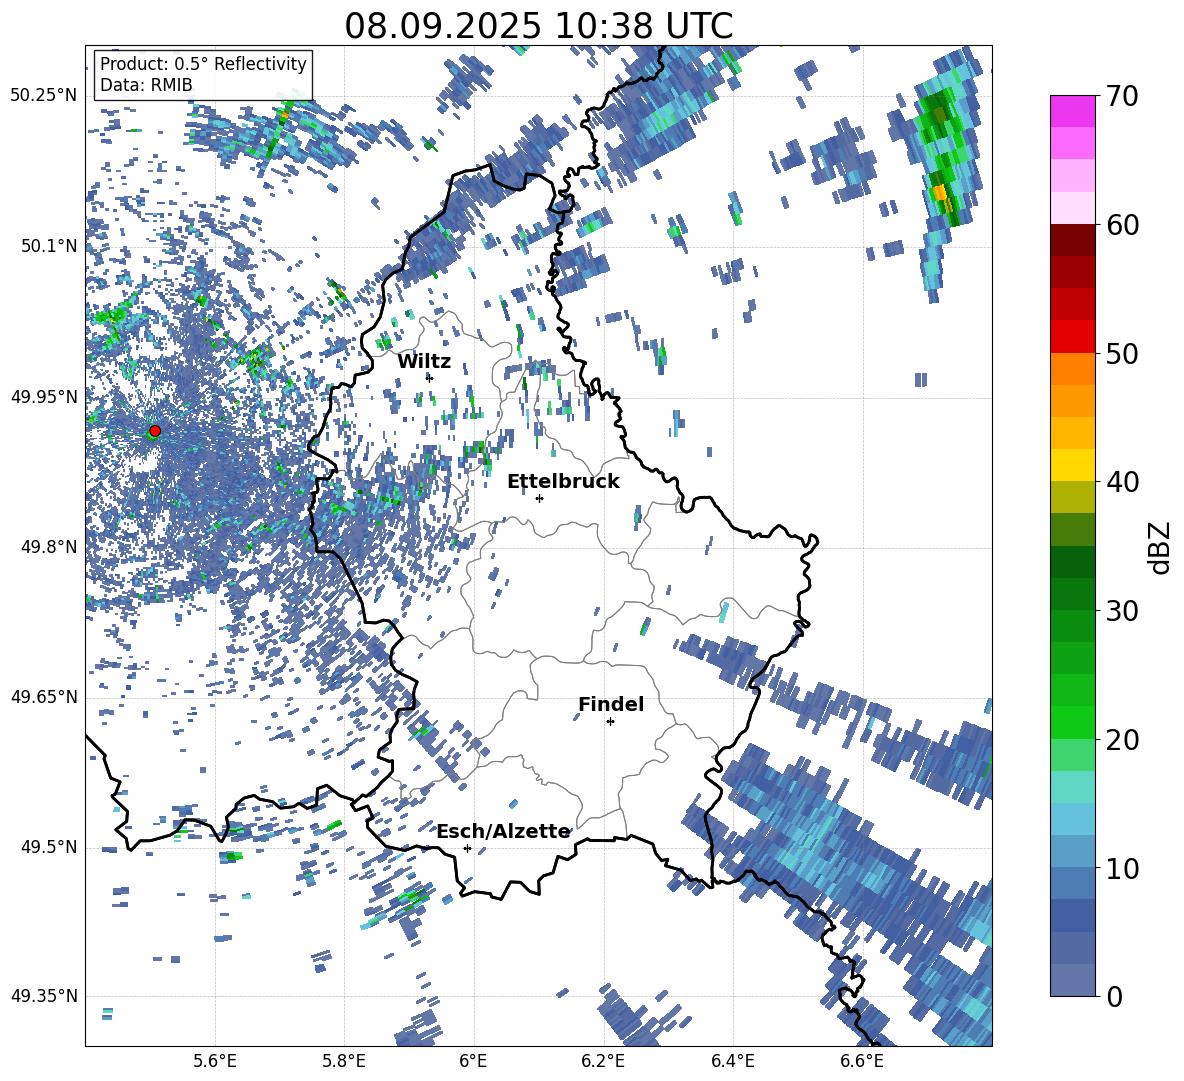
Task: Click the 5.6°E longitude label
Action: click(214, 1061)
